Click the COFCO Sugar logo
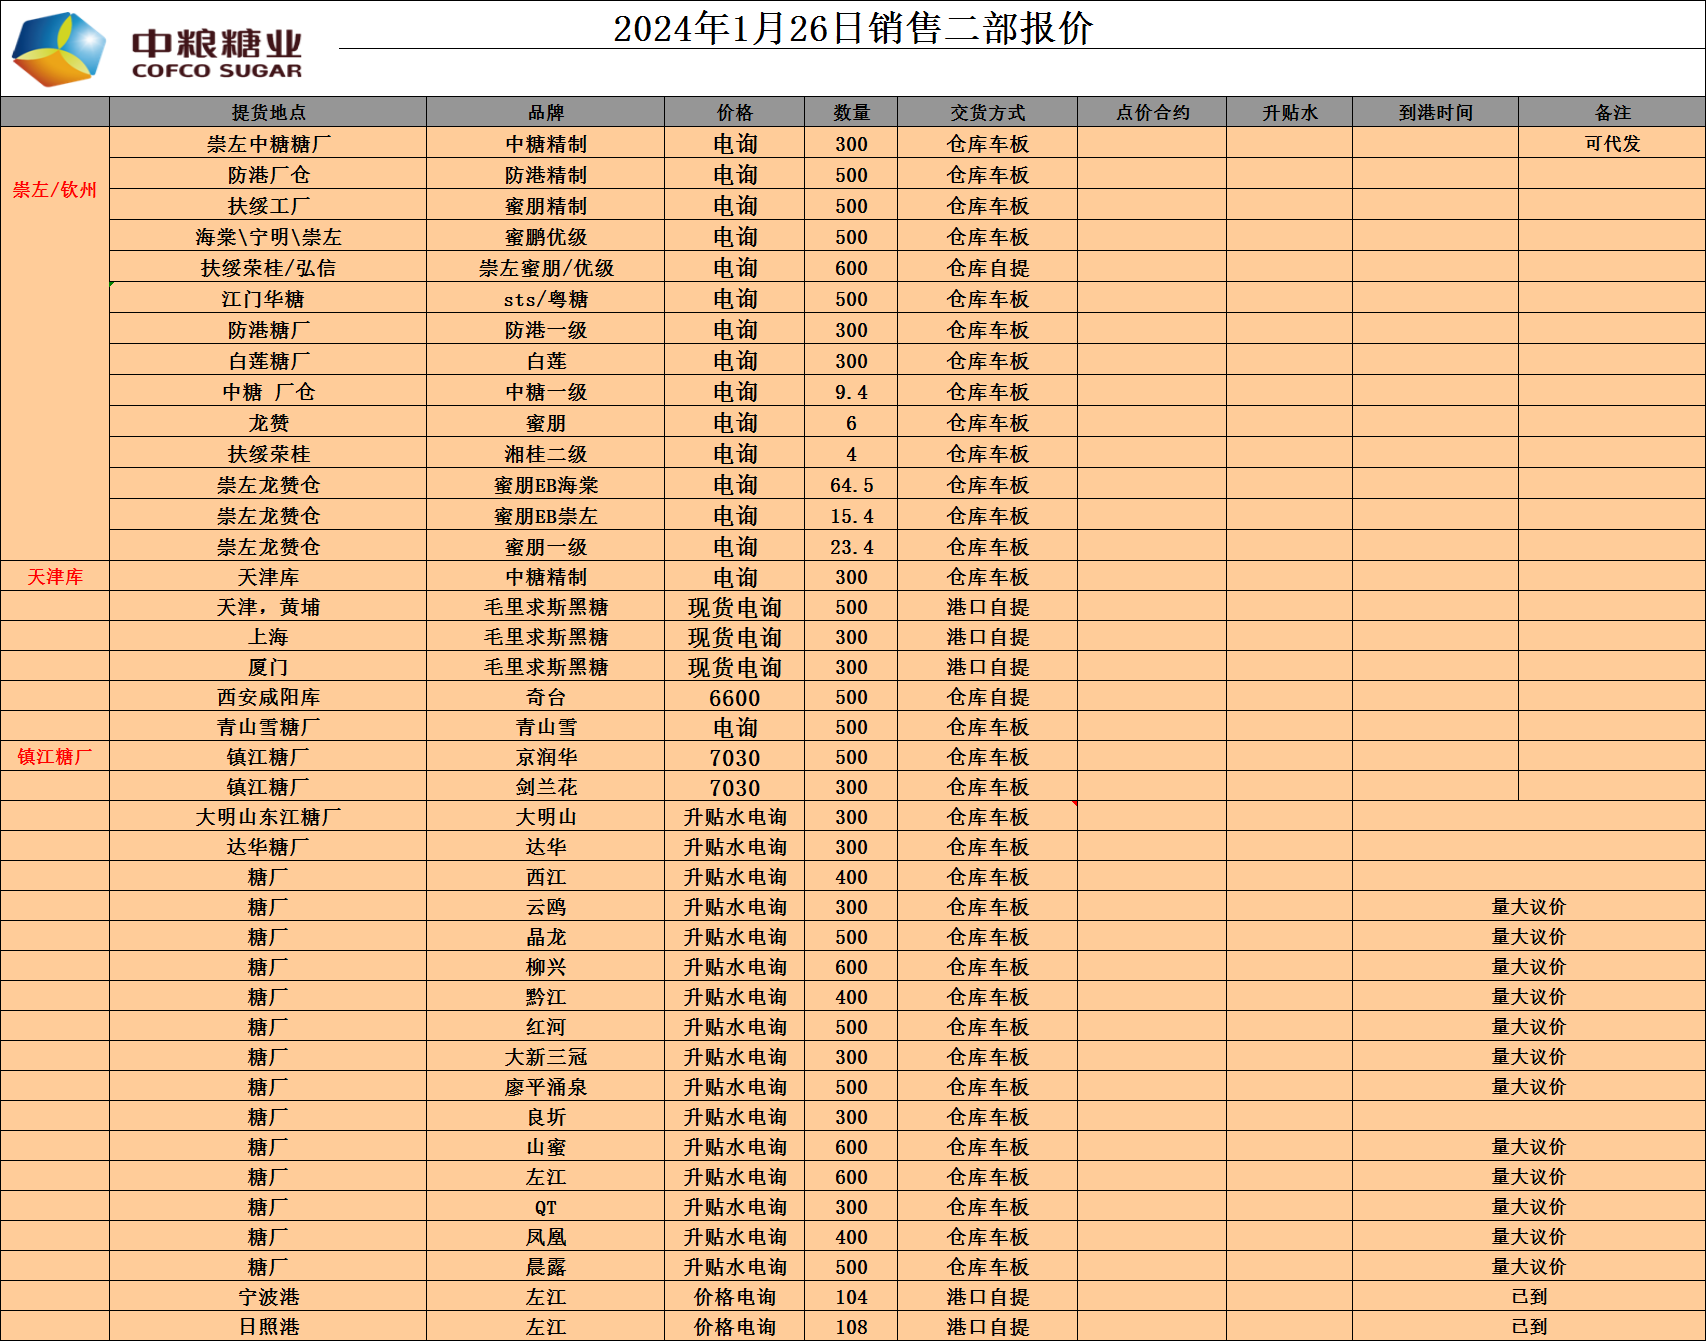This screenshot has height=1341, width=1706. click(157, 48)
